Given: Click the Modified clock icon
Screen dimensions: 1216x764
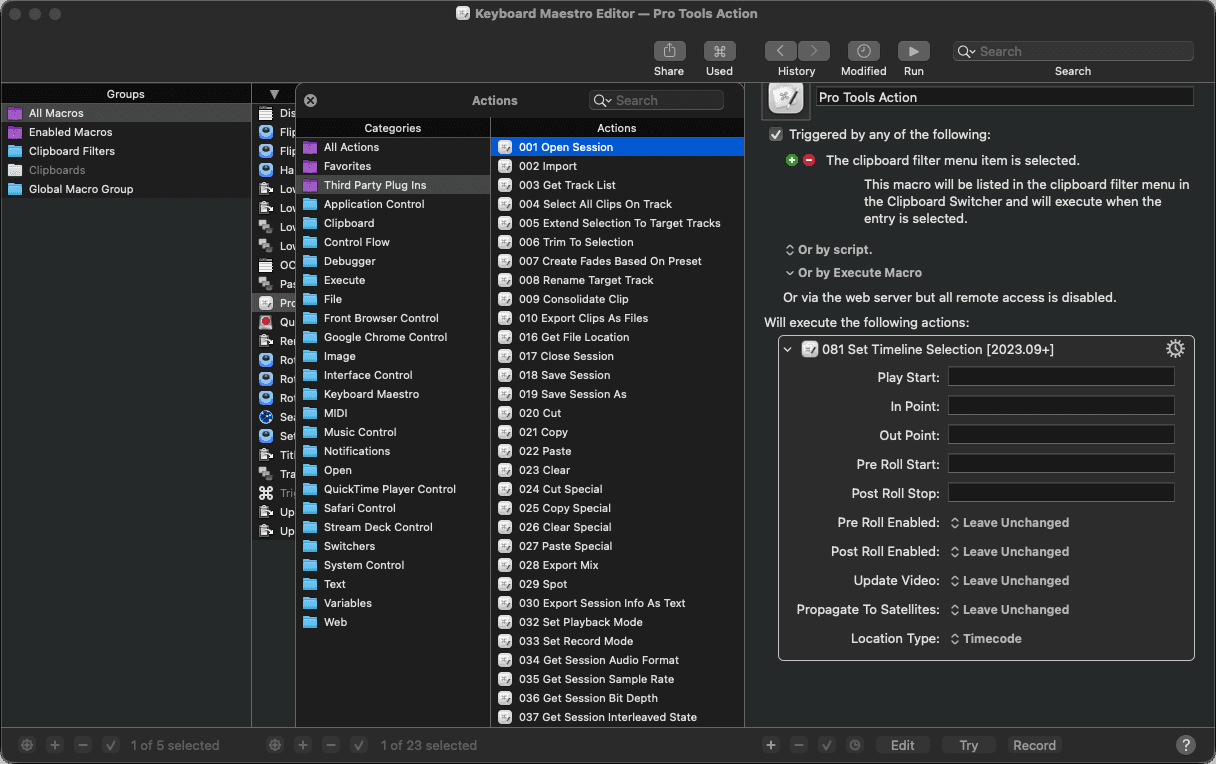Looking at the screenshot, I should pos(863,51).
